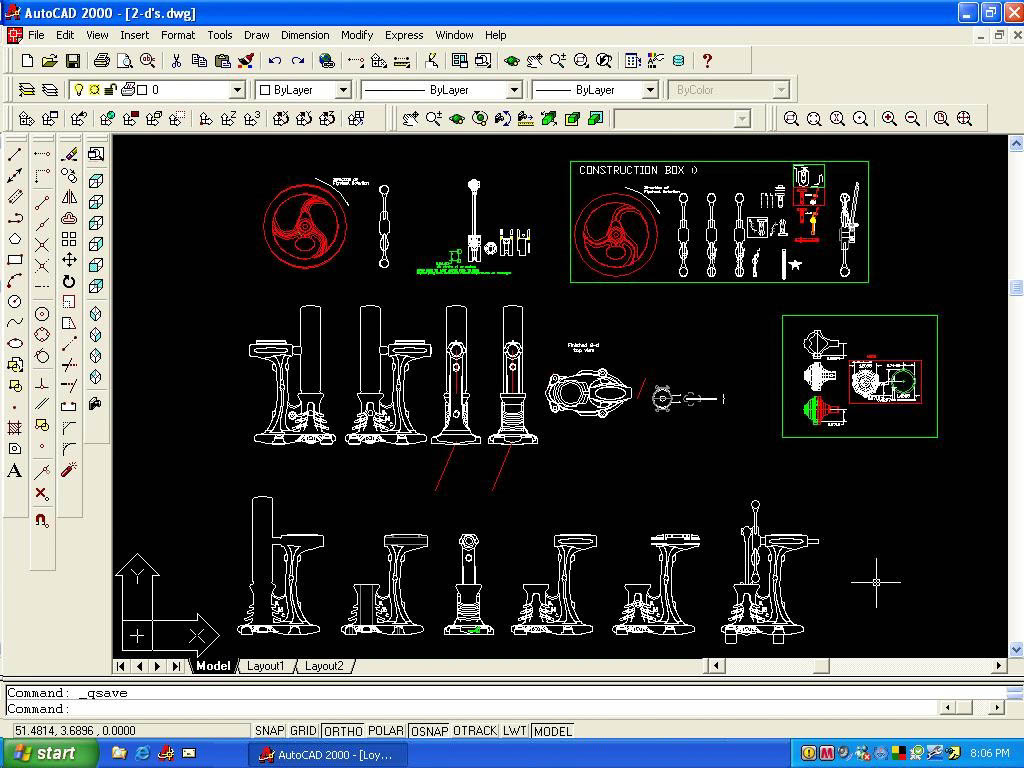Screen dimensions: 1024x768
Task: Toggle OSNAP in the status bar
Action: pos(429,731)
